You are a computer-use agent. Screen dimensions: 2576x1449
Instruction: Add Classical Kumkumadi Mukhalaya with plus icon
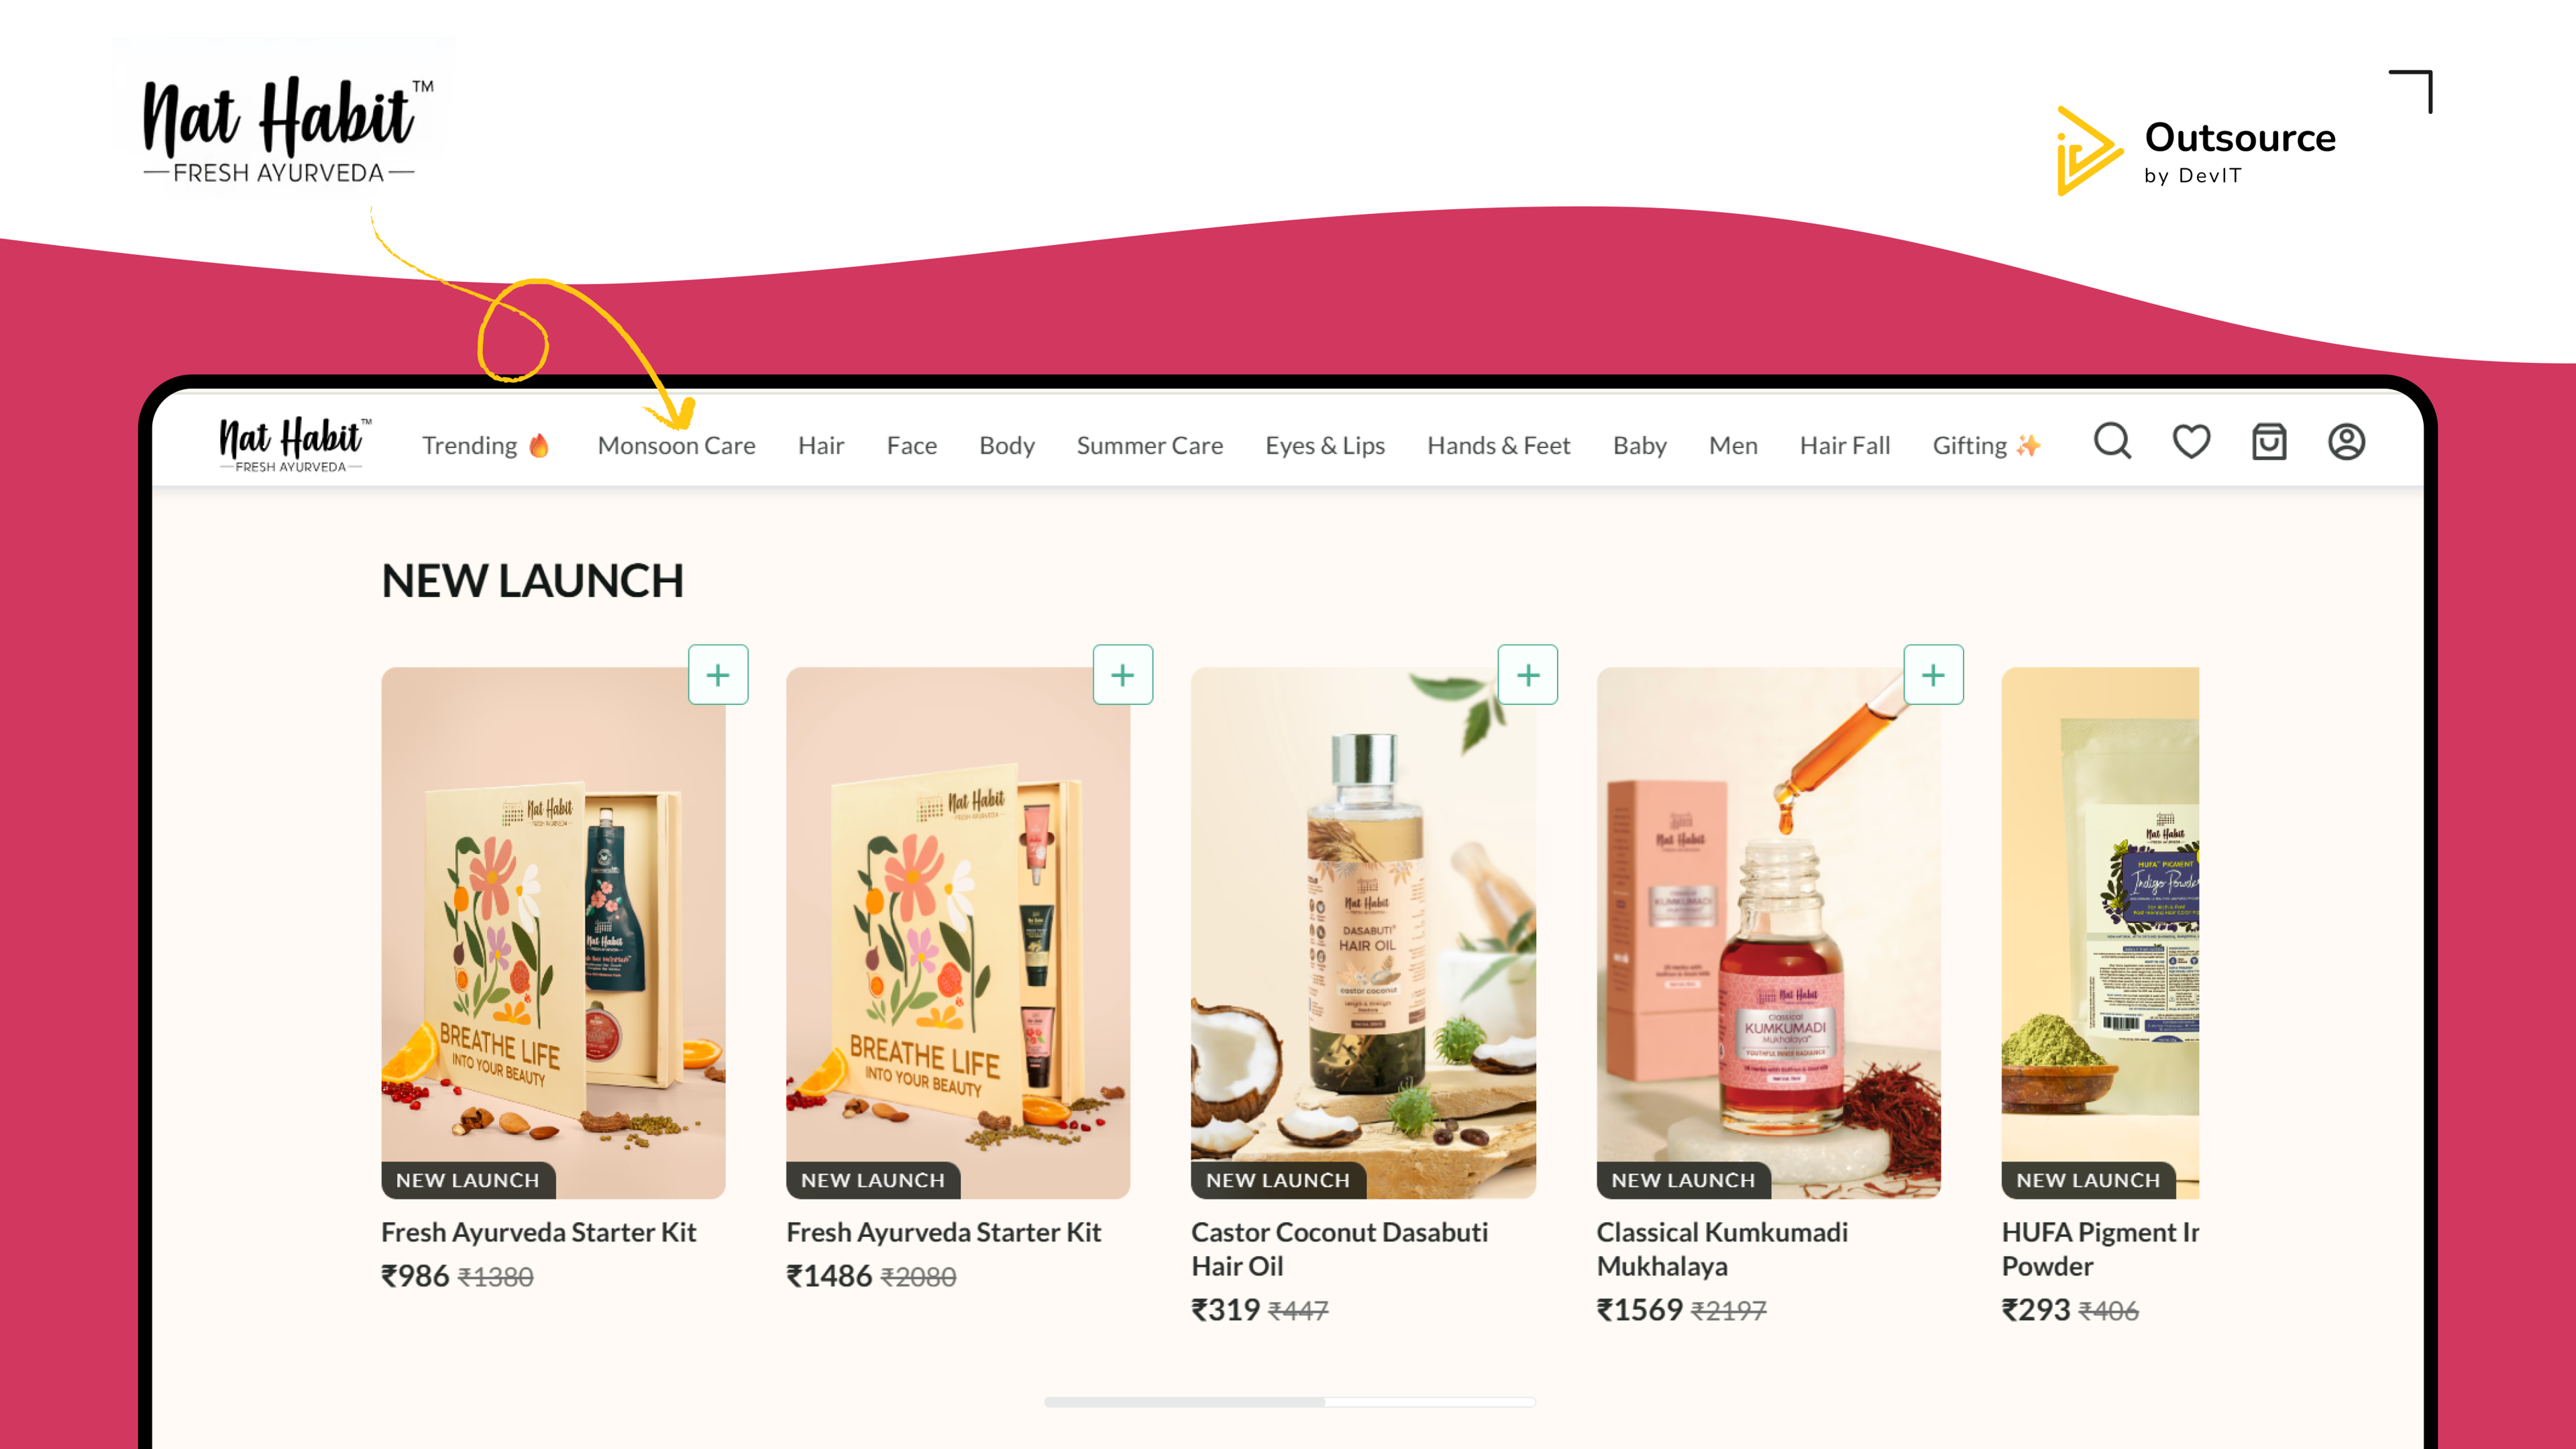pyautogui.click(x=1934, y=675)
